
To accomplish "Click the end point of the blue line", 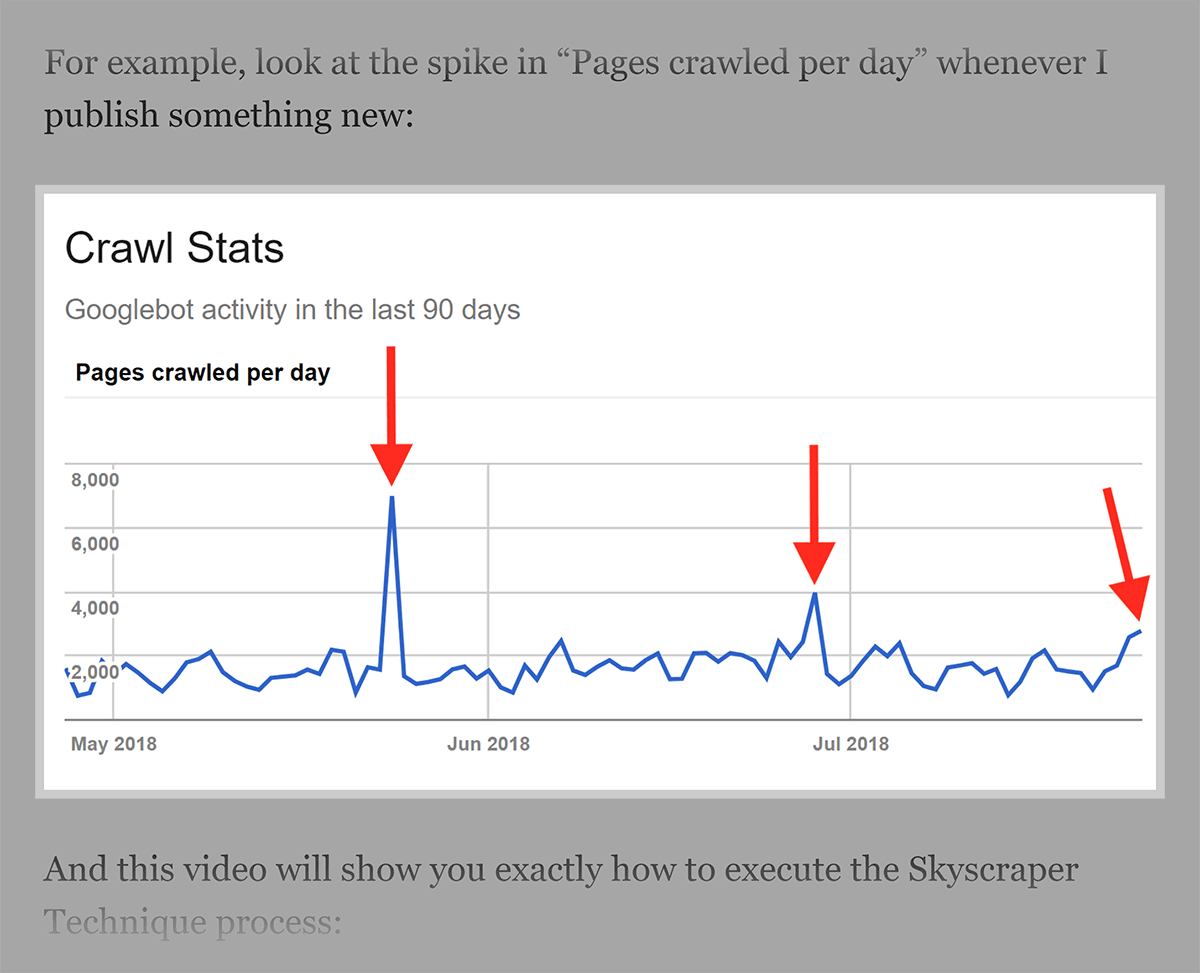I will (1140, 631).
